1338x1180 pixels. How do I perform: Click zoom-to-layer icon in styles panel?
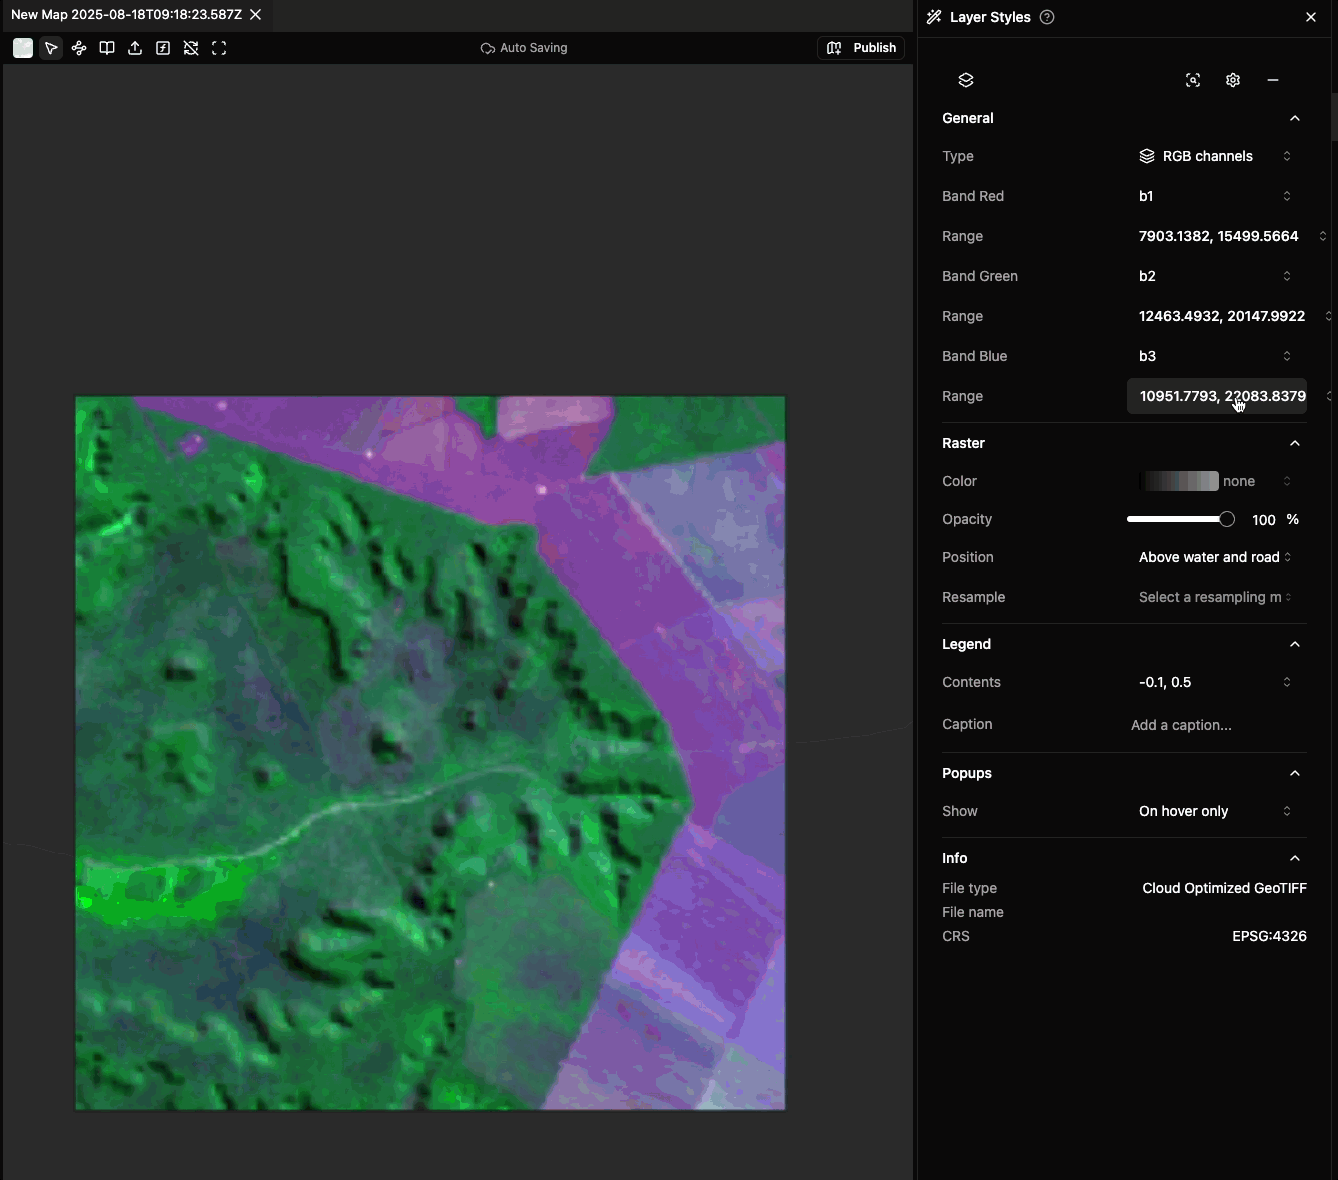pyautogui.click(x=1193, y=80)
